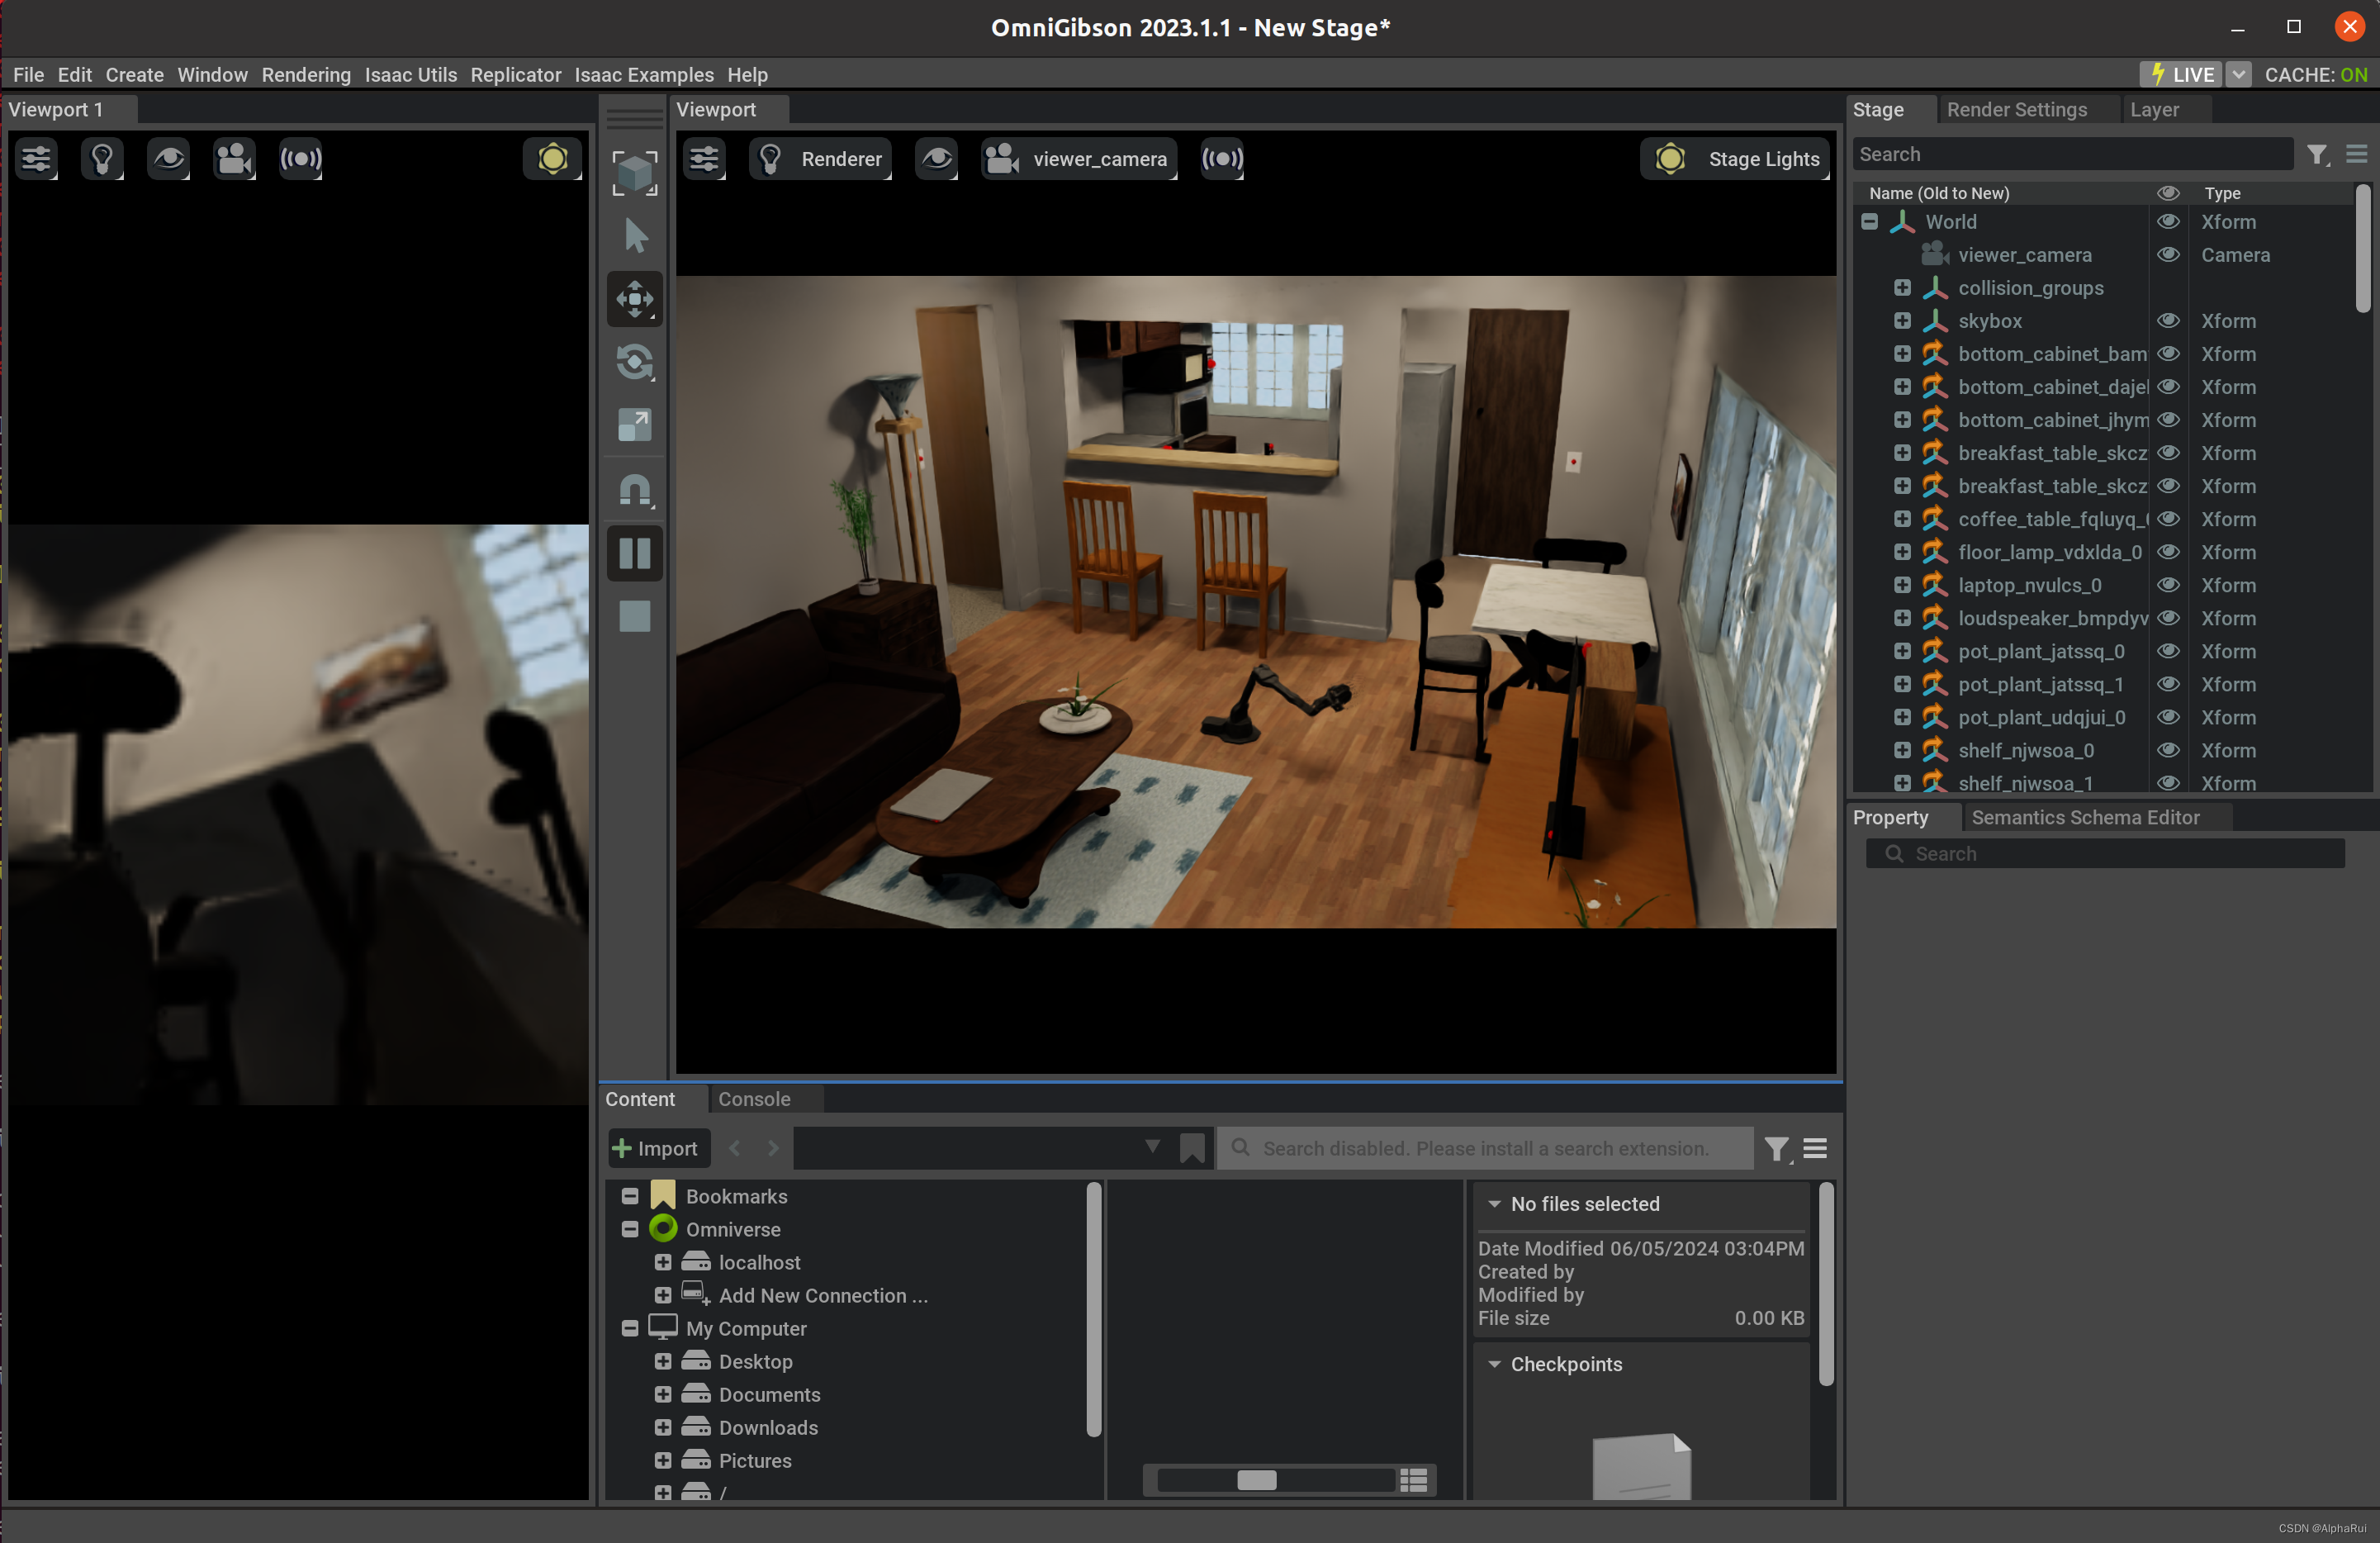Screen dimensions: 2380x1543
Task: Open viewport settings sliders icon in the main Viewport
Action: click(704, 159)
